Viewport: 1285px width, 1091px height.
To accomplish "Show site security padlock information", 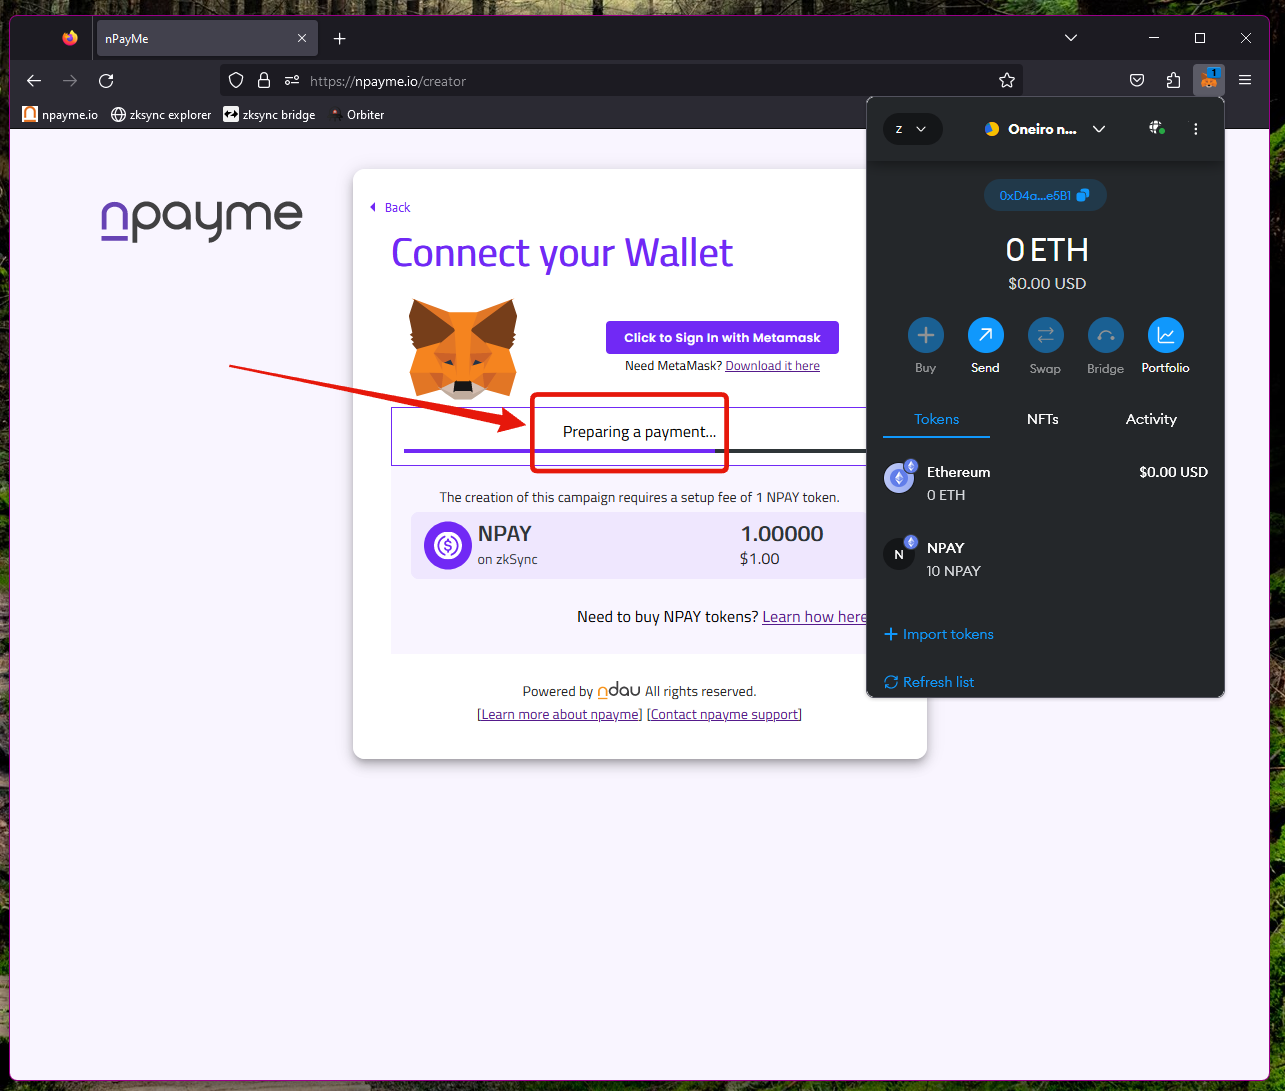I will [x=264, y=81].
